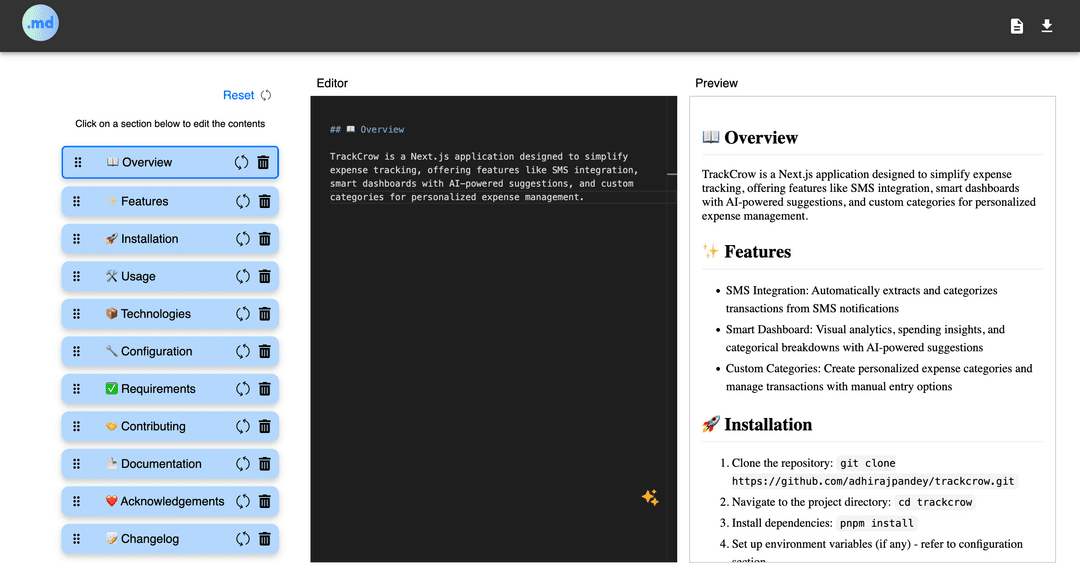
Task: Select the Contributing section
Action: pyautogui.click(x=153, y=426)
